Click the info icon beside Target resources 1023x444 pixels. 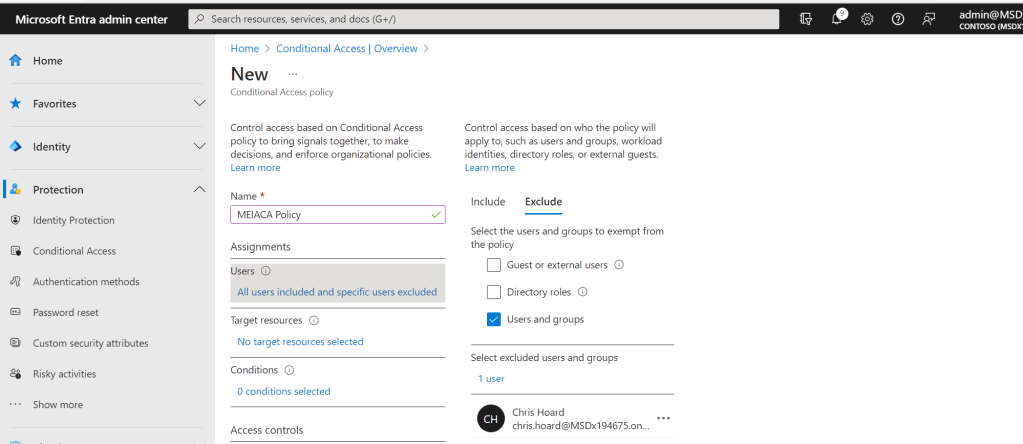coord(314,321)
